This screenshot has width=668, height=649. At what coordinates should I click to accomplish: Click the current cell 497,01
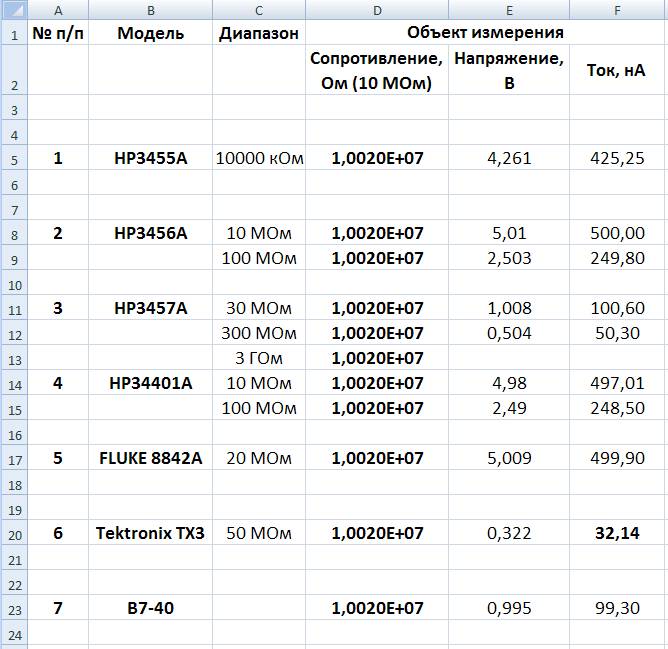pyautogui.click(x=617, y=383)
